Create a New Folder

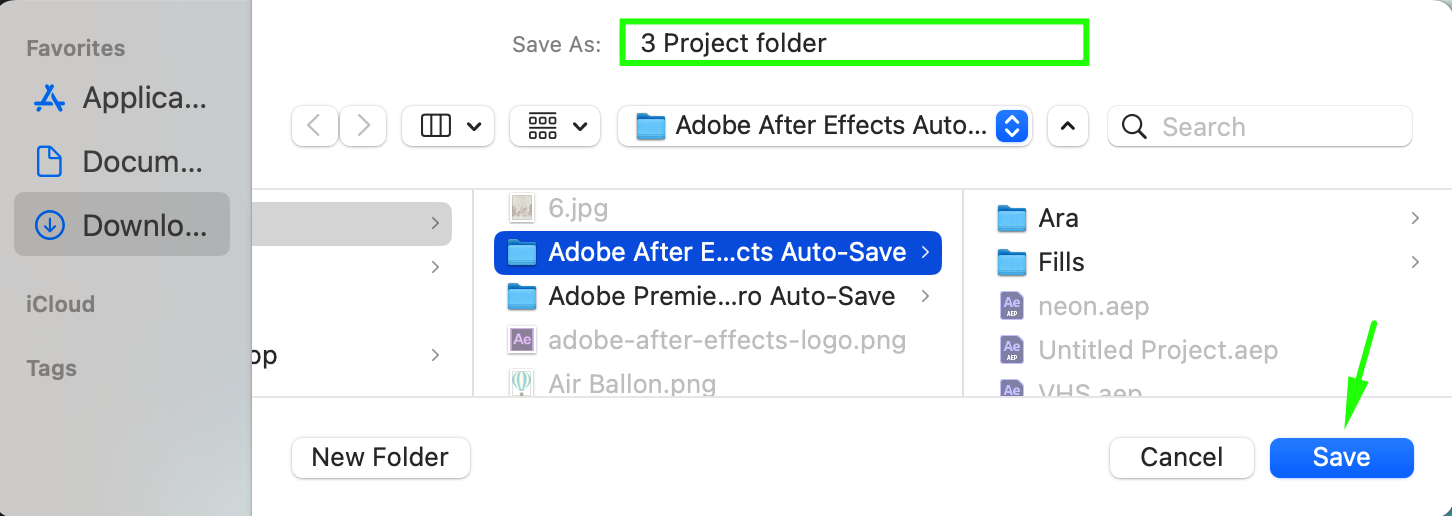coord(380,457)
